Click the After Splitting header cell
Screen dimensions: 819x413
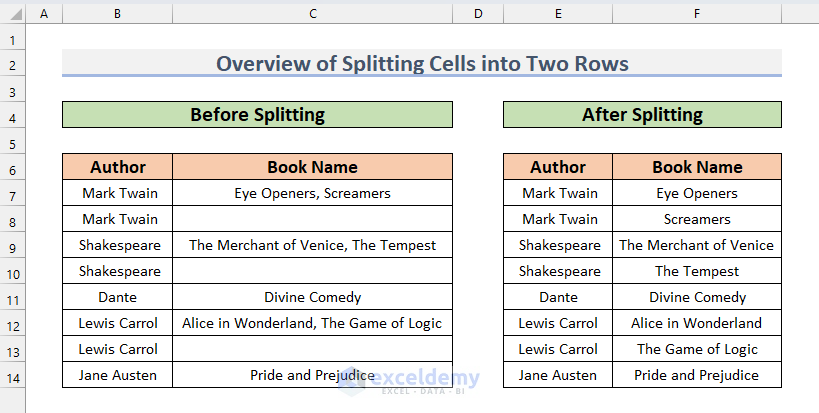(x=642, y=115)
